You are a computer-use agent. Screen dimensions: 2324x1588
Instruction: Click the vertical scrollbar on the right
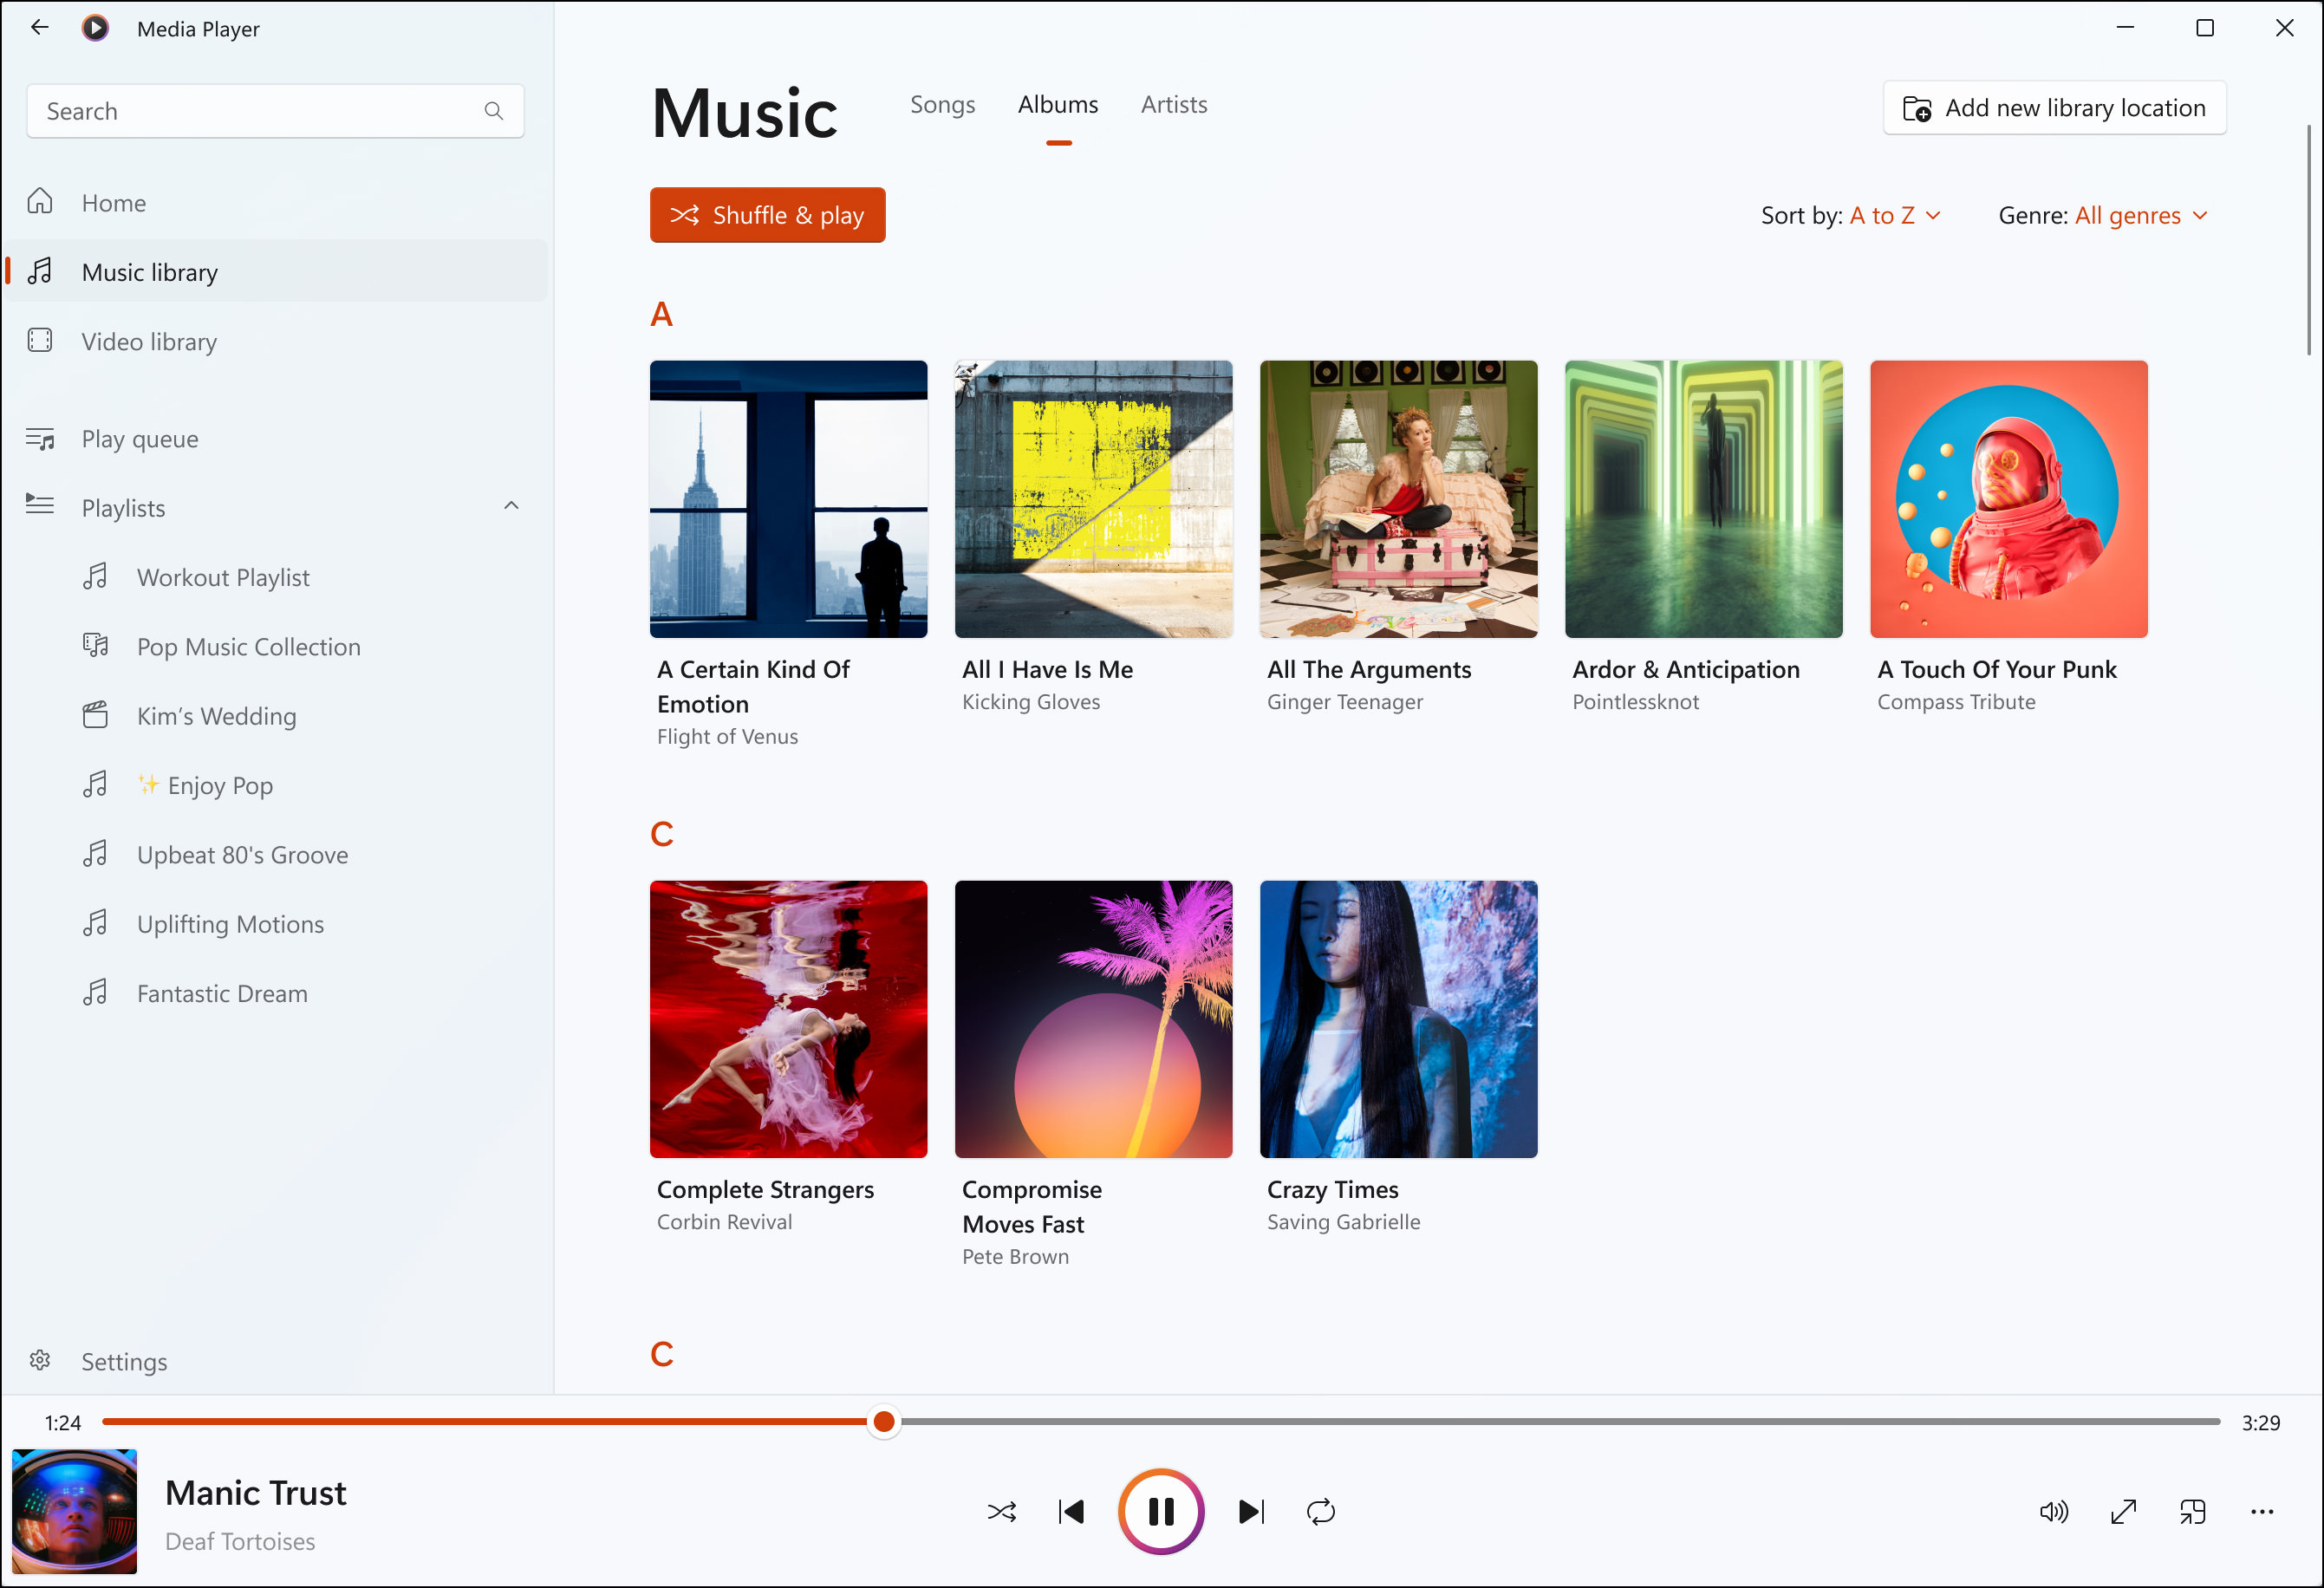coord(2309,240)
